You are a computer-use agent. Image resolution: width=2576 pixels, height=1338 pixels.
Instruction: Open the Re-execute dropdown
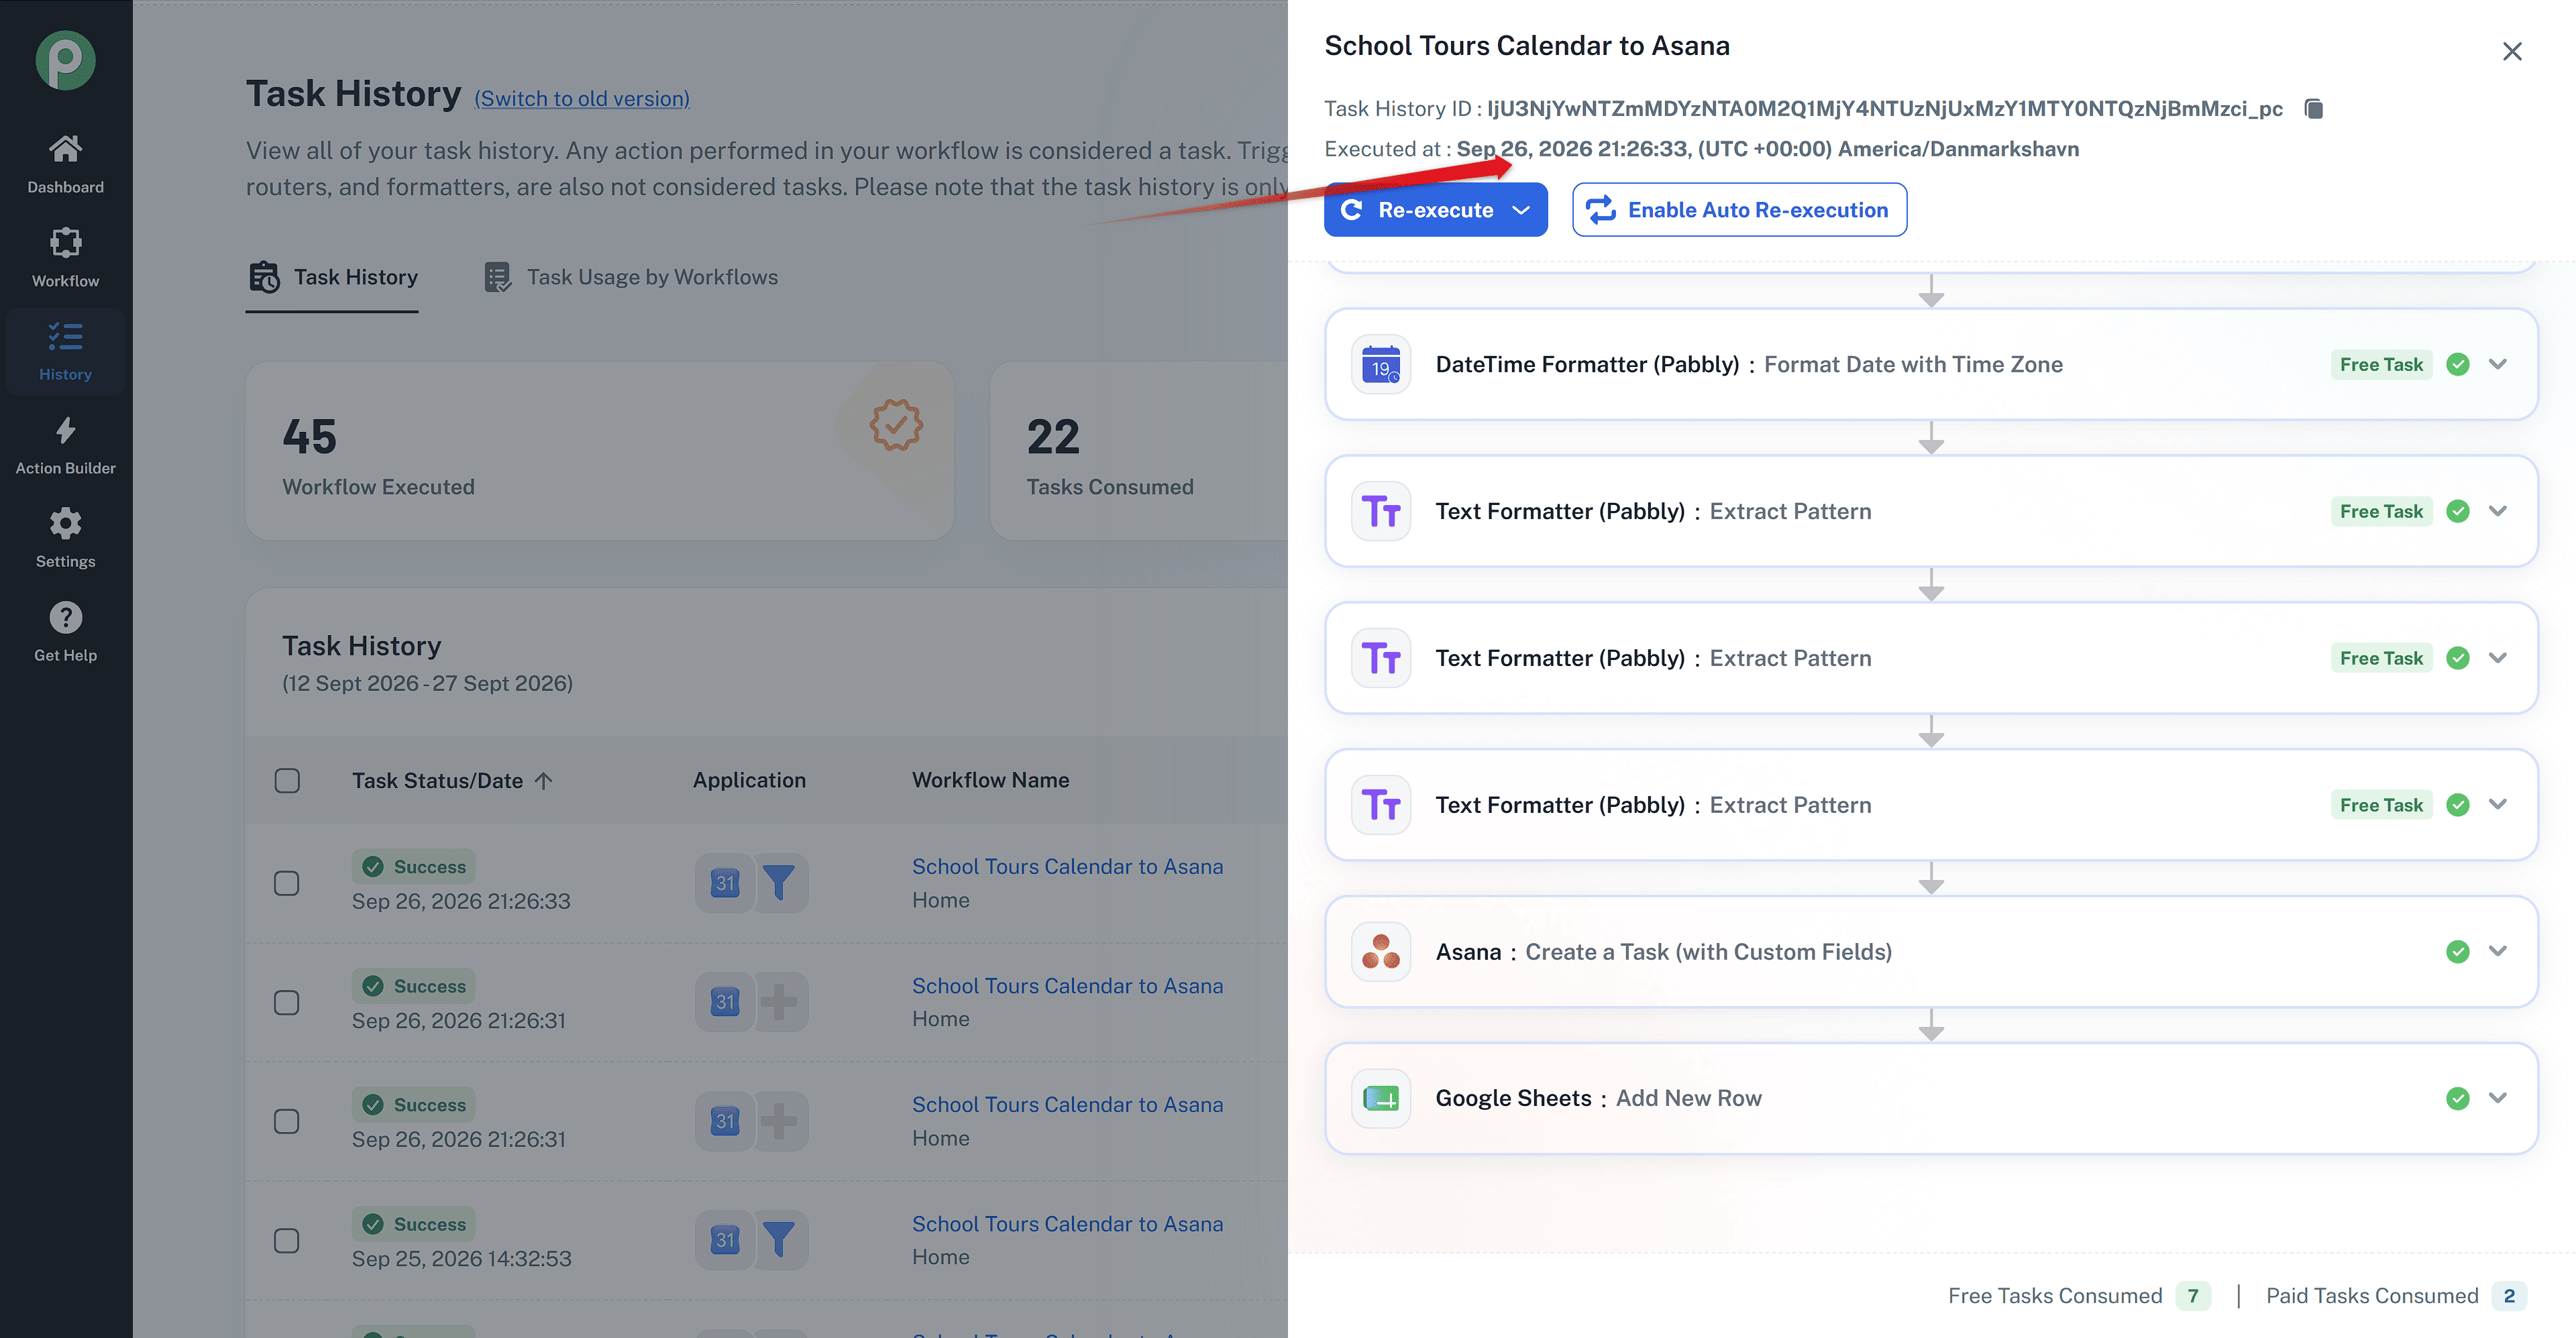point(1521,210)
